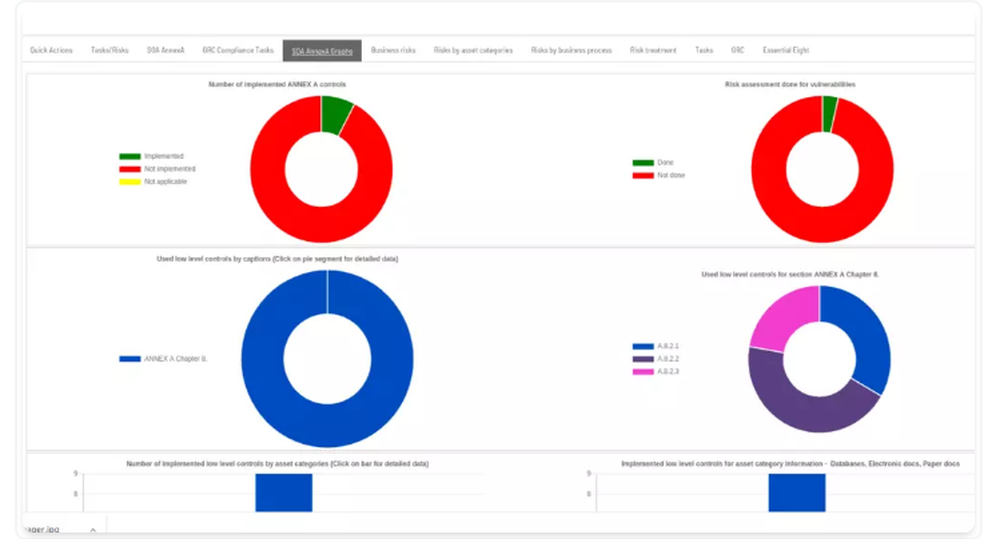1000x539 pixels.
Task: Click green segment of ANNEX A controls donut
Action: tap(334, 115)
